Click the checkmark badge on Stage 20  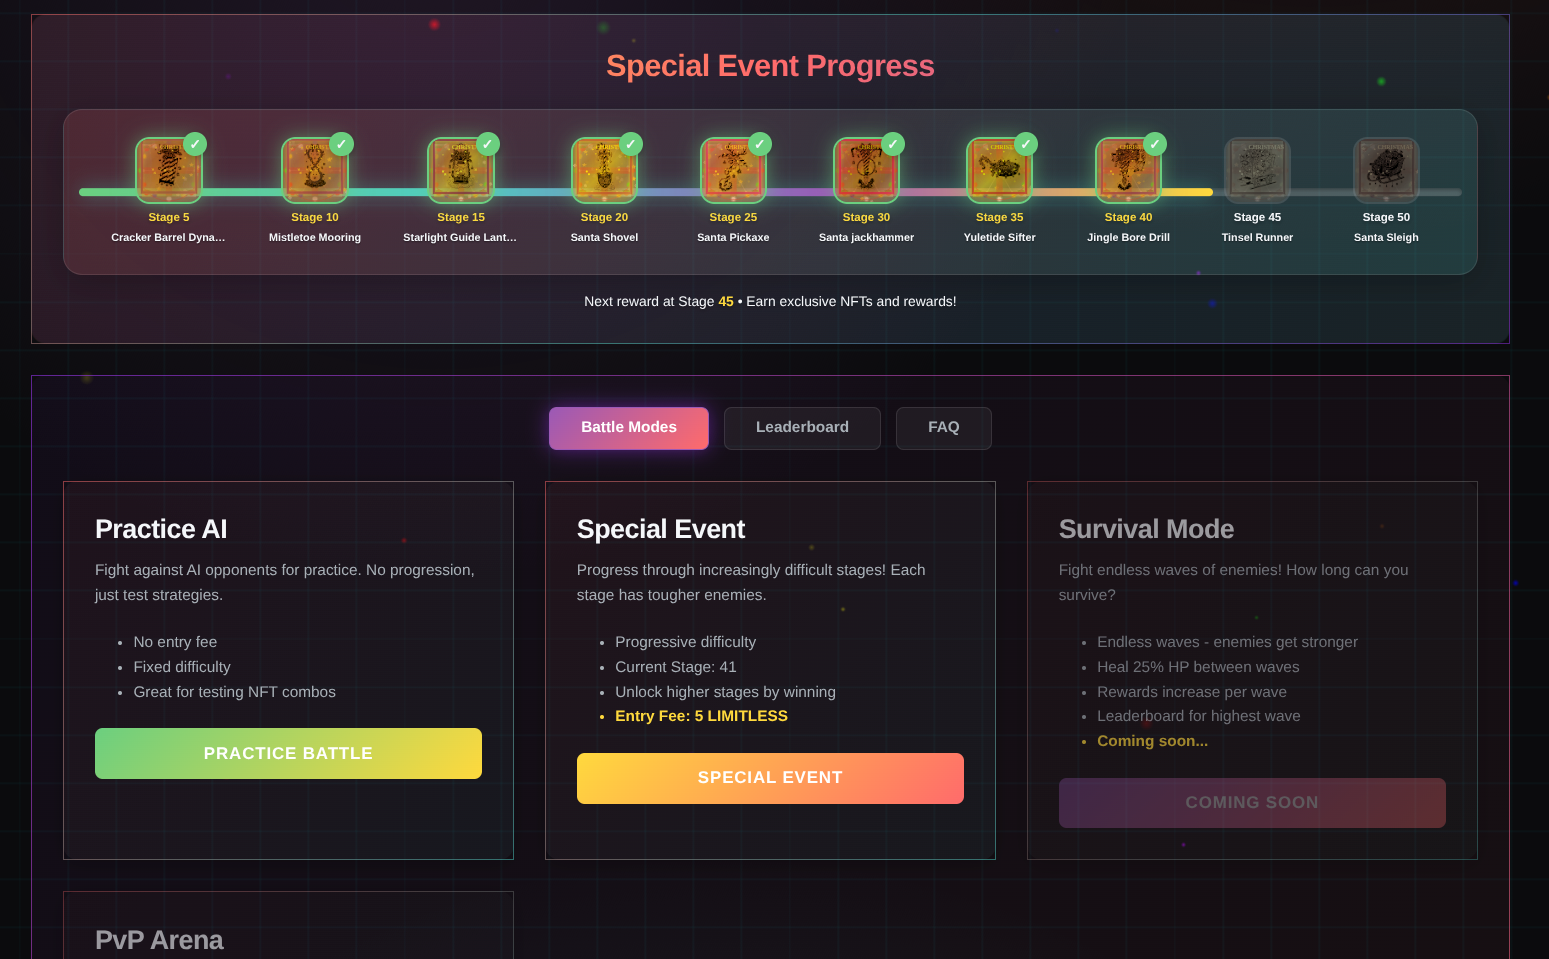tap(631, 144)
